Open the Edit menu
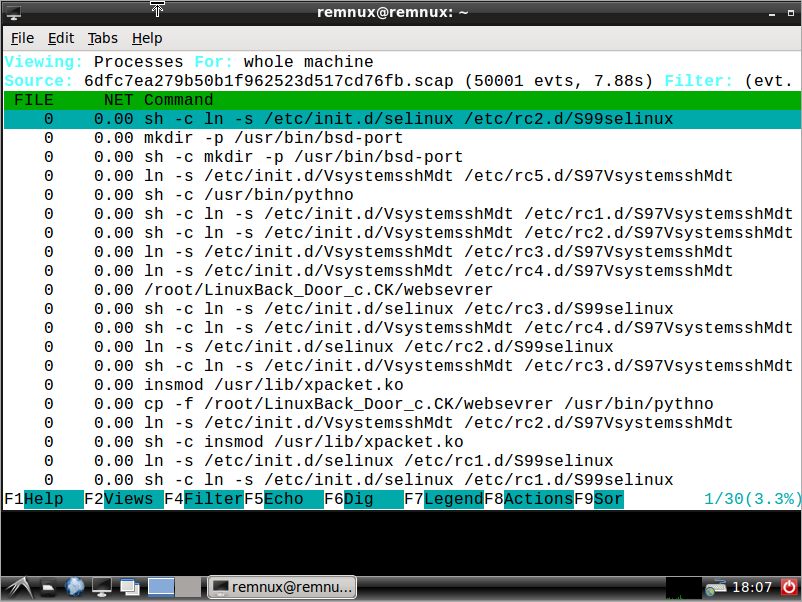 (61, 38)
